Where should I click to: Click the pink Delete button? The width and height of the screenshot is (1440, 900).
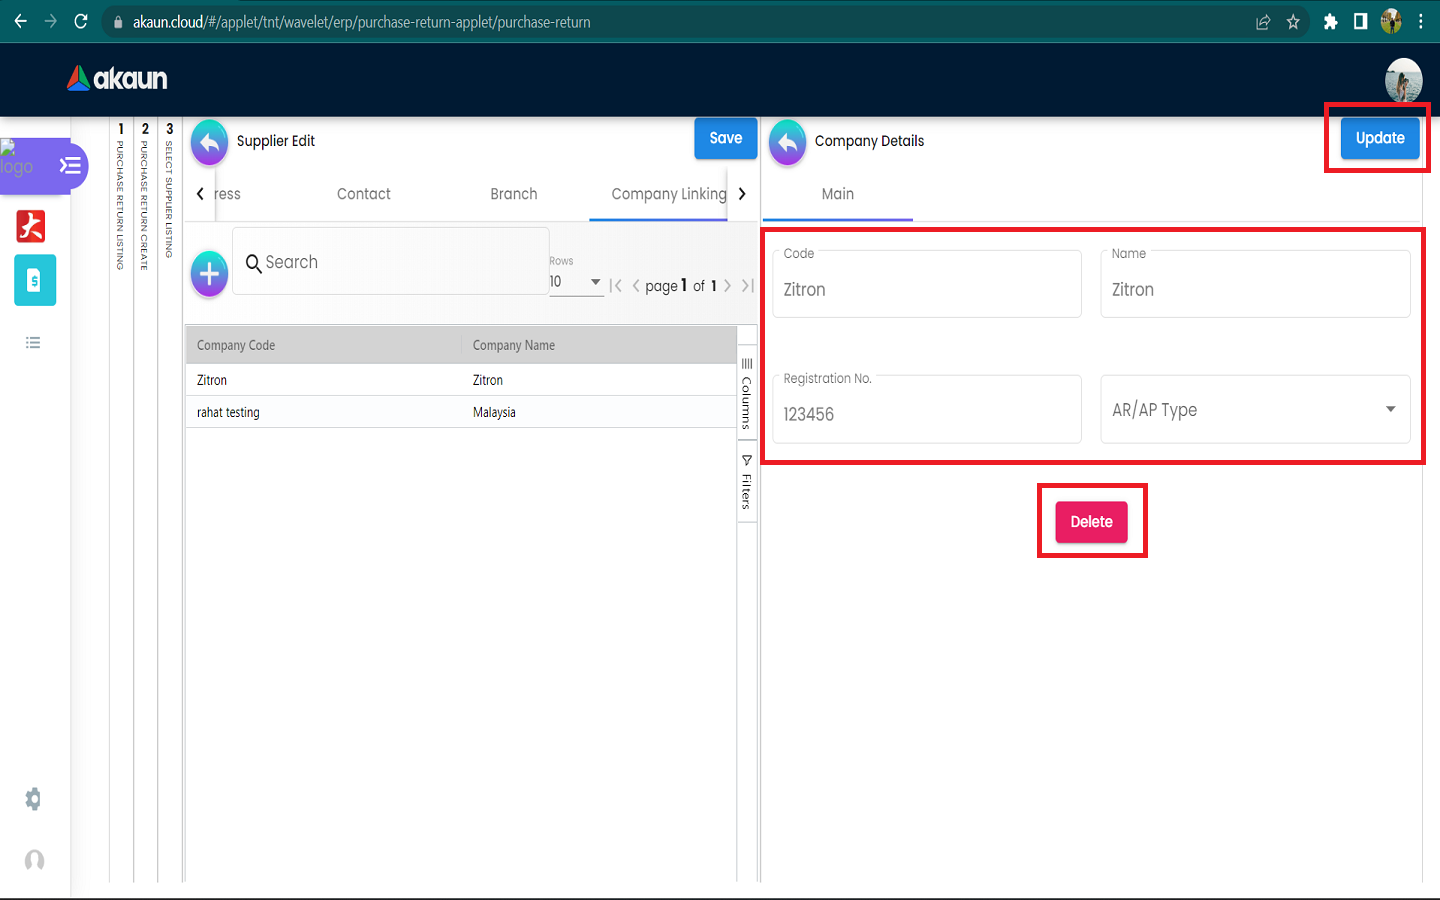click(1091, 522)
